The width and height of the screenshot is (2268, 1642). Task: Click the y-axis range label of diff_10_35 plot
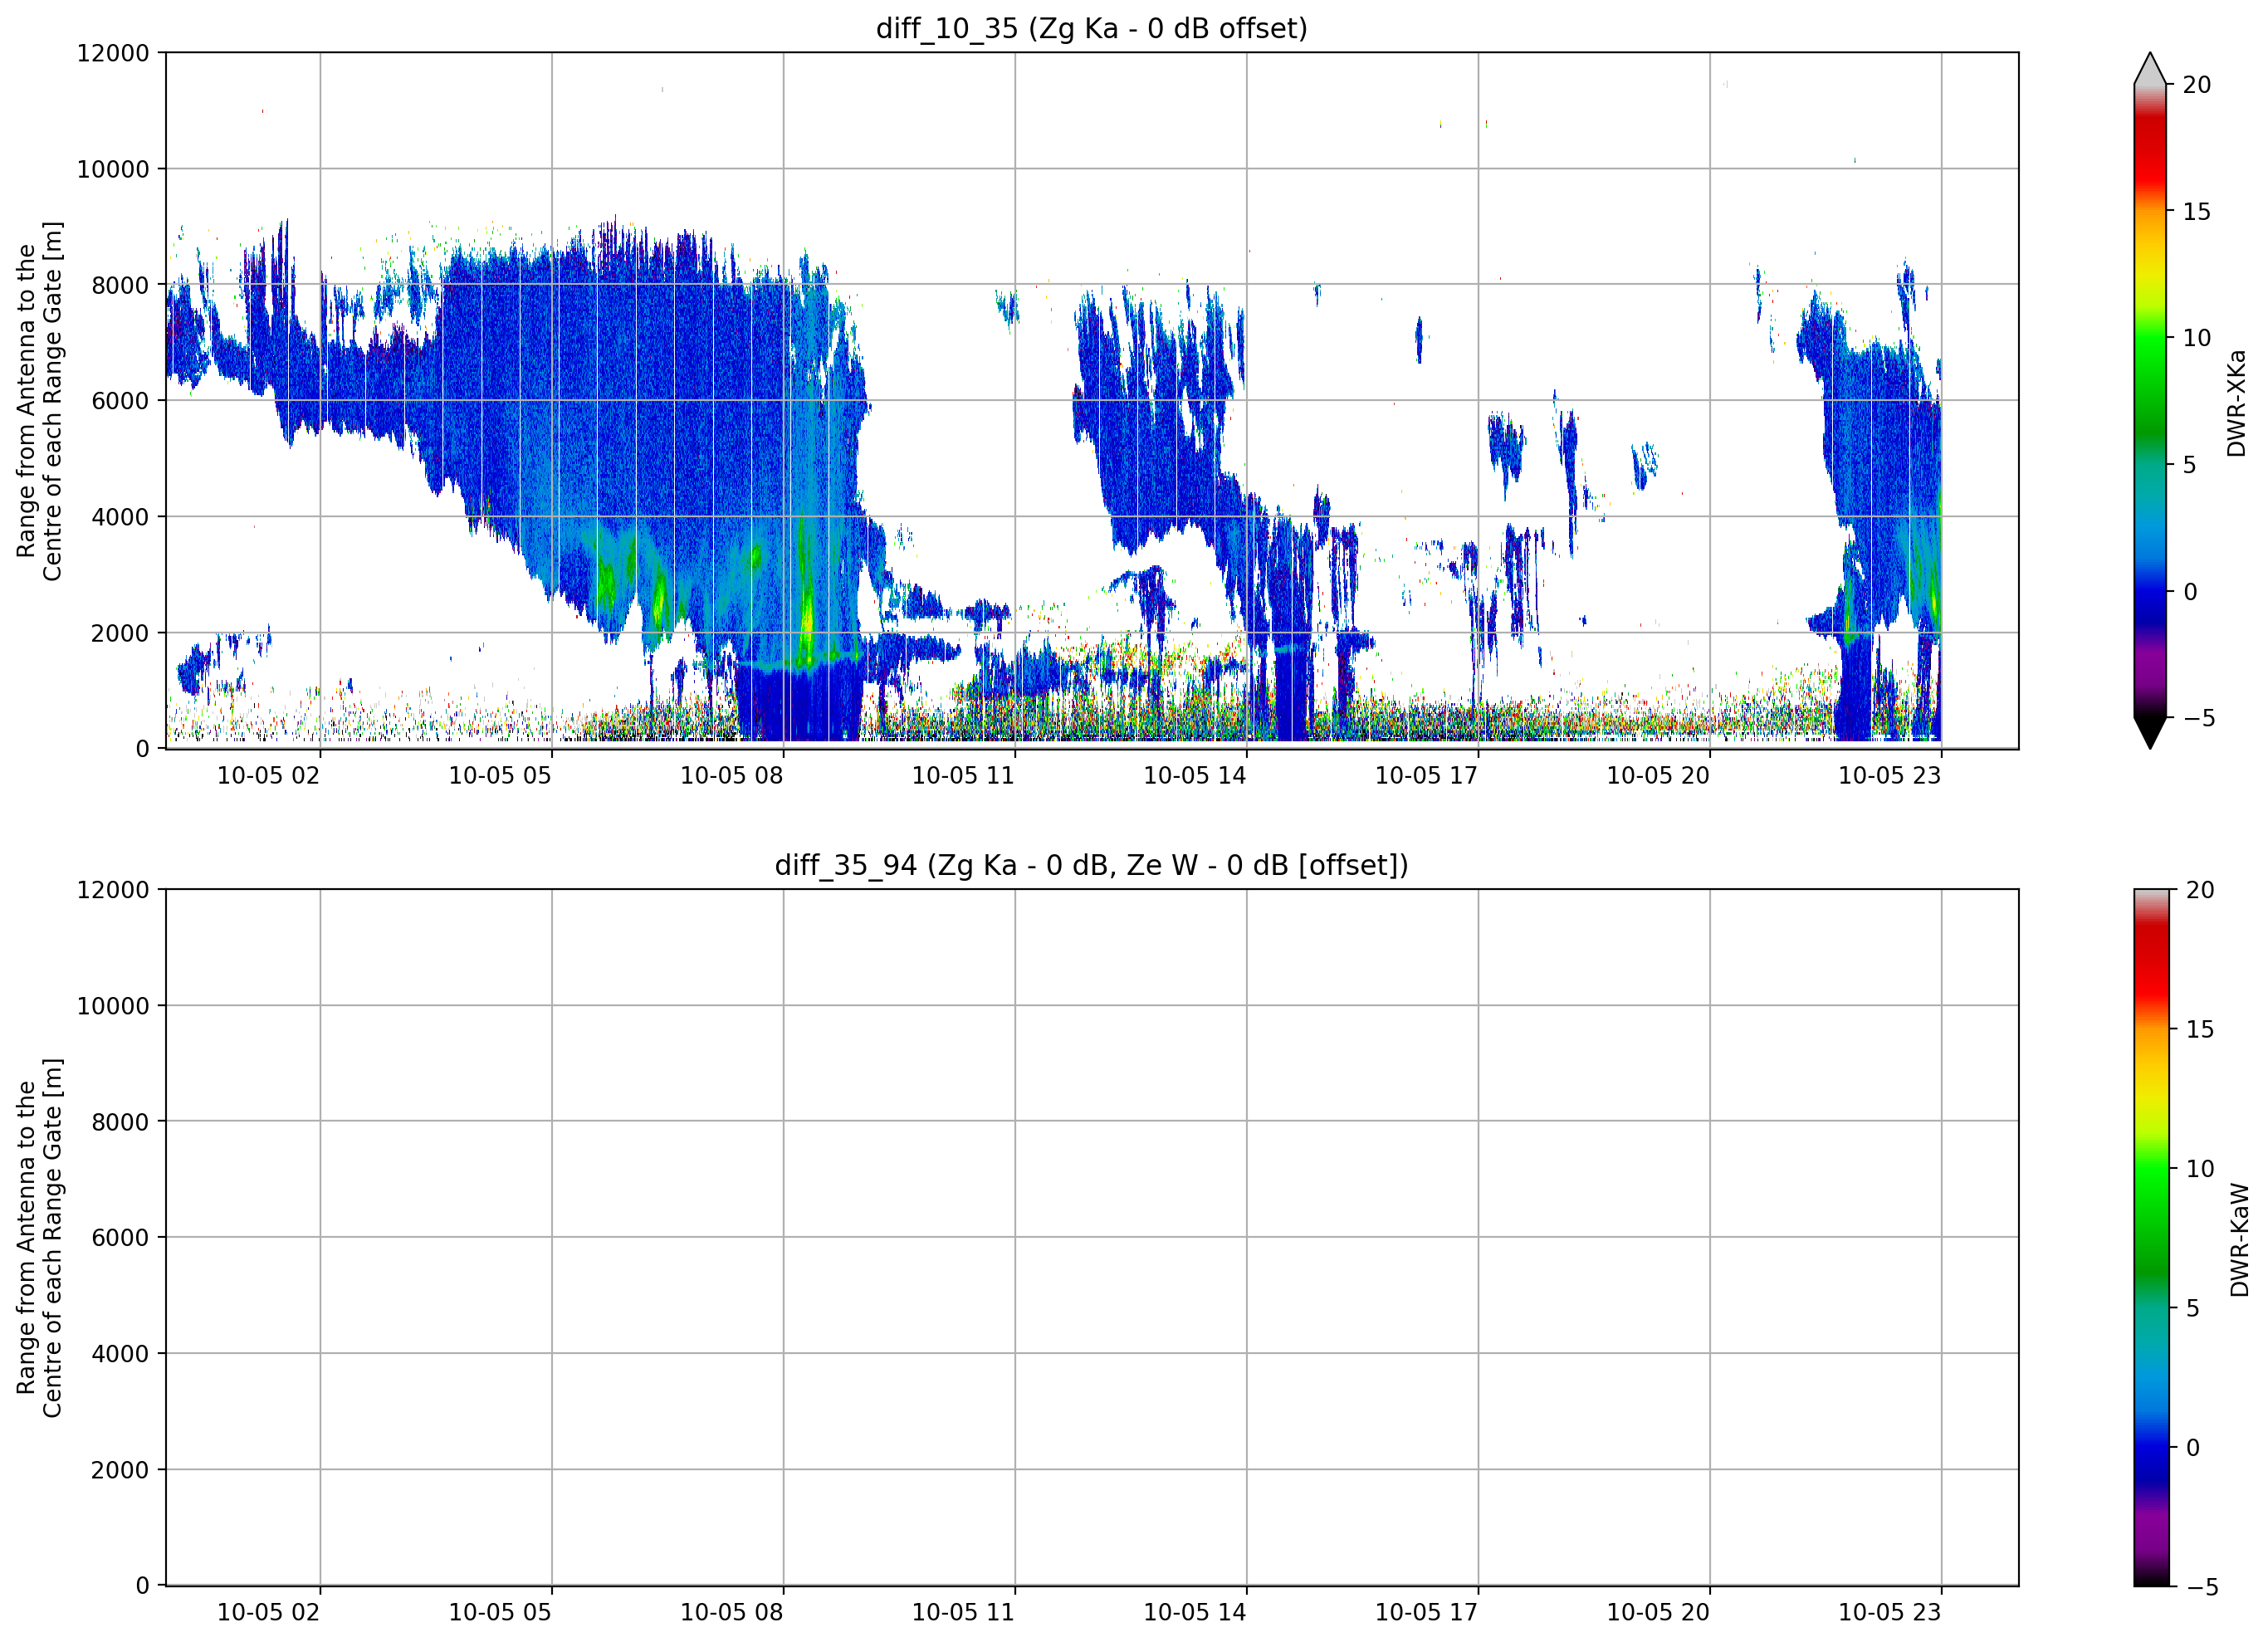pos(39,401)
